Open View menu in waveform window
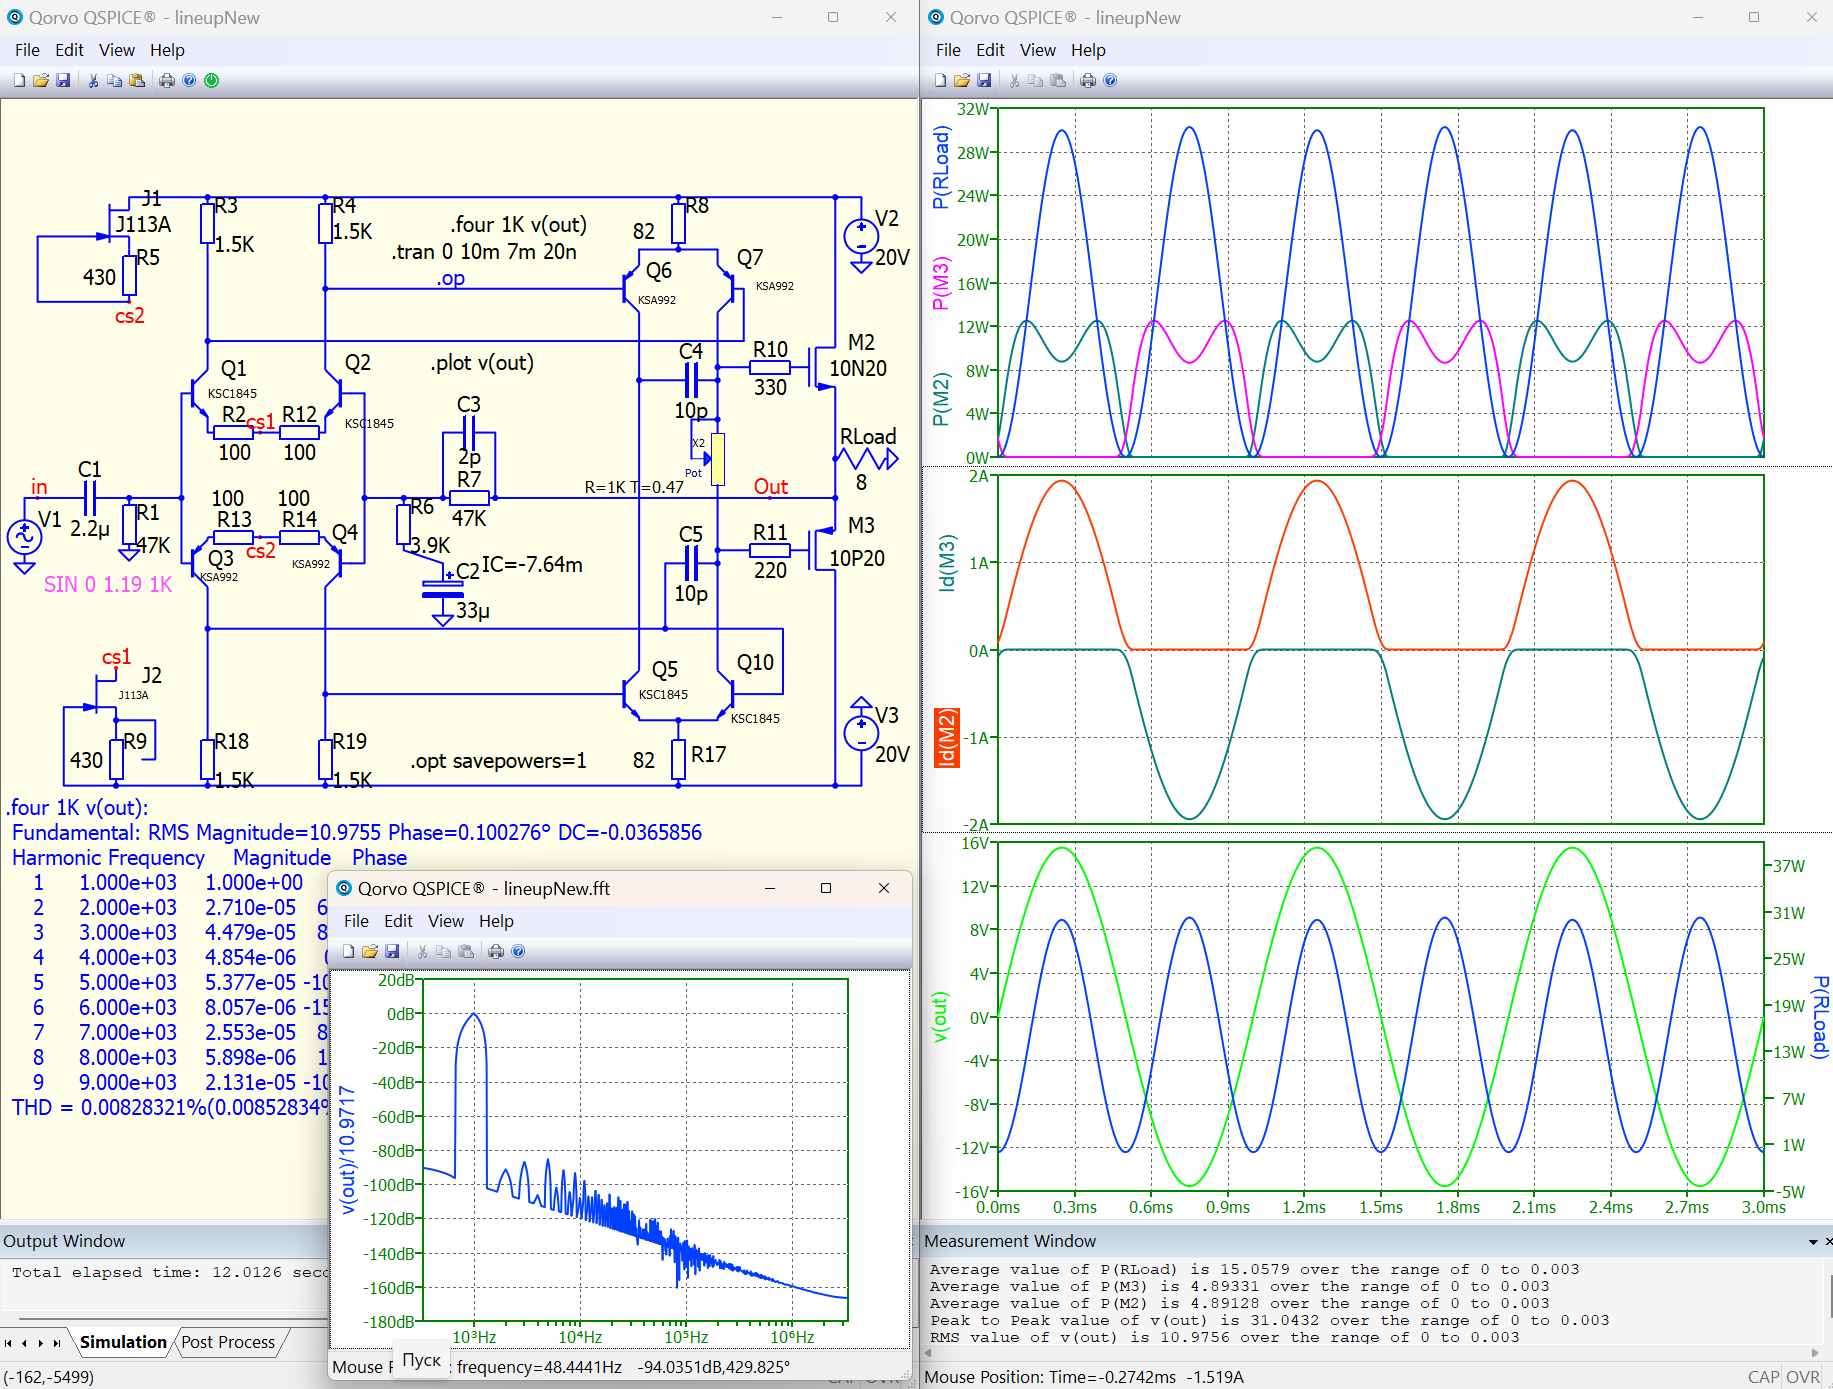This screenshot has height=1389, width=1833. 1037,50
